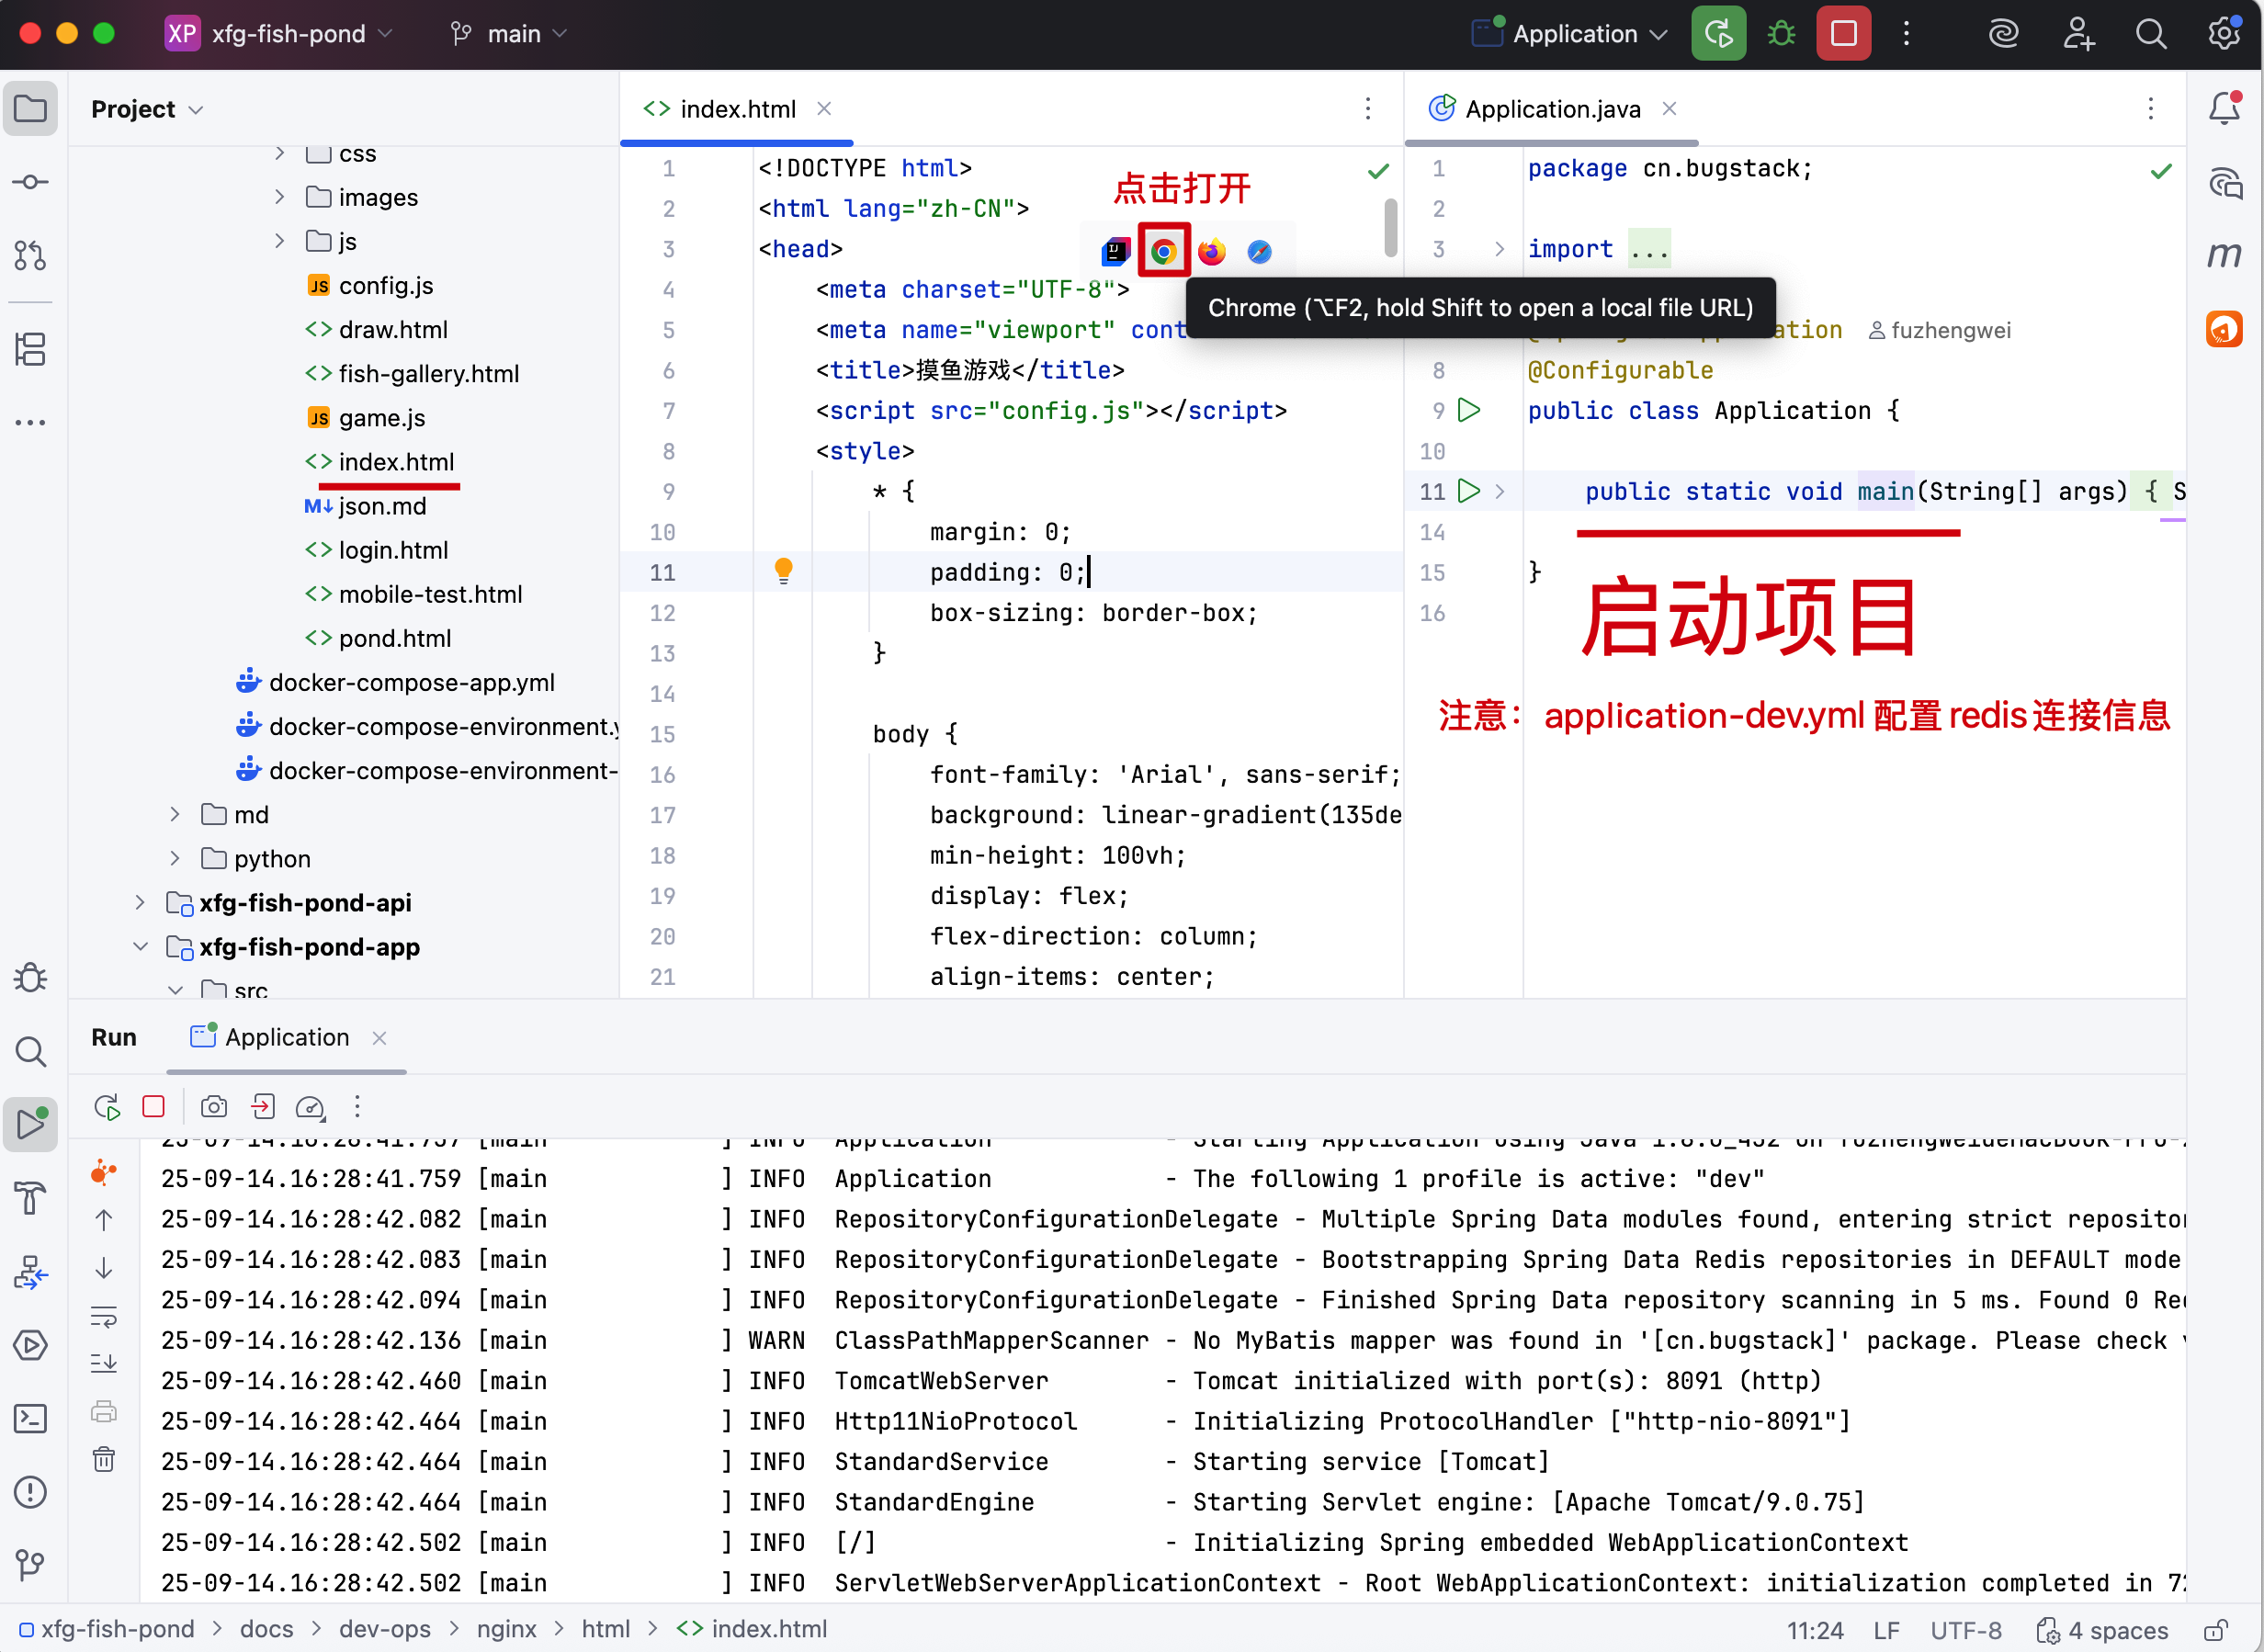Open index.html preview in Chrome browser
The width and height of the screenshot is (2264, 1652).
click(1163, 252)
